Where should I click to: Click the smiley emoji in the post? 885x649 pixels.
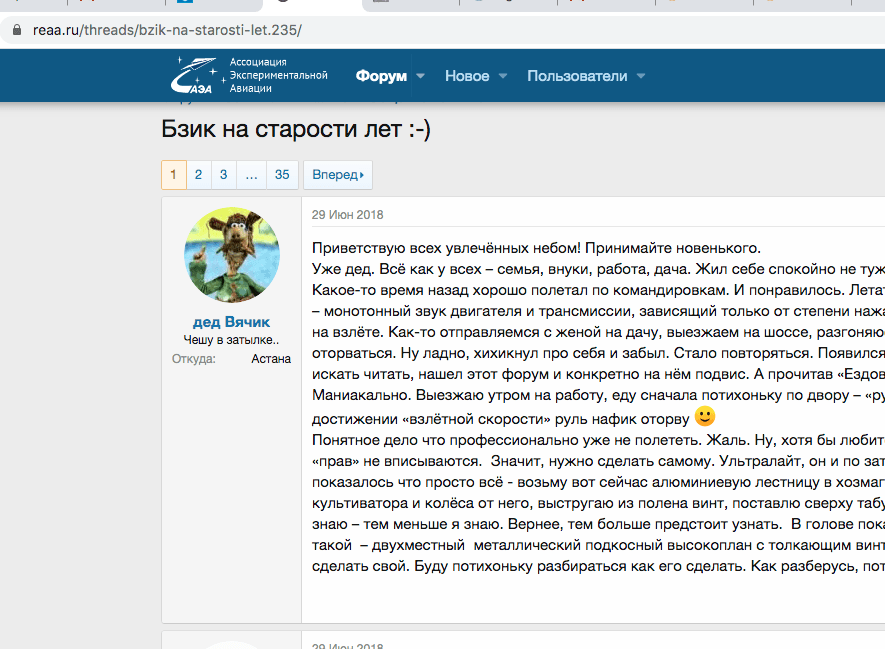(705, 415)
